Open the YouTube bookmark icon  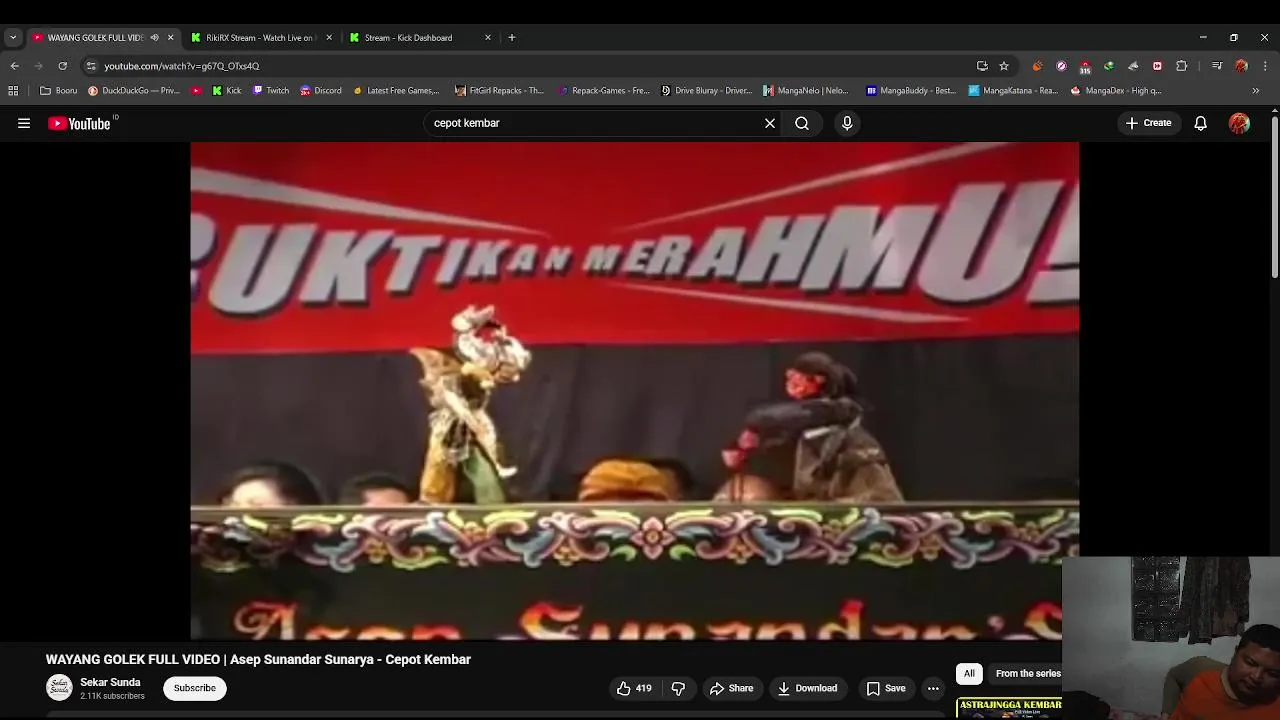(196, 90)
